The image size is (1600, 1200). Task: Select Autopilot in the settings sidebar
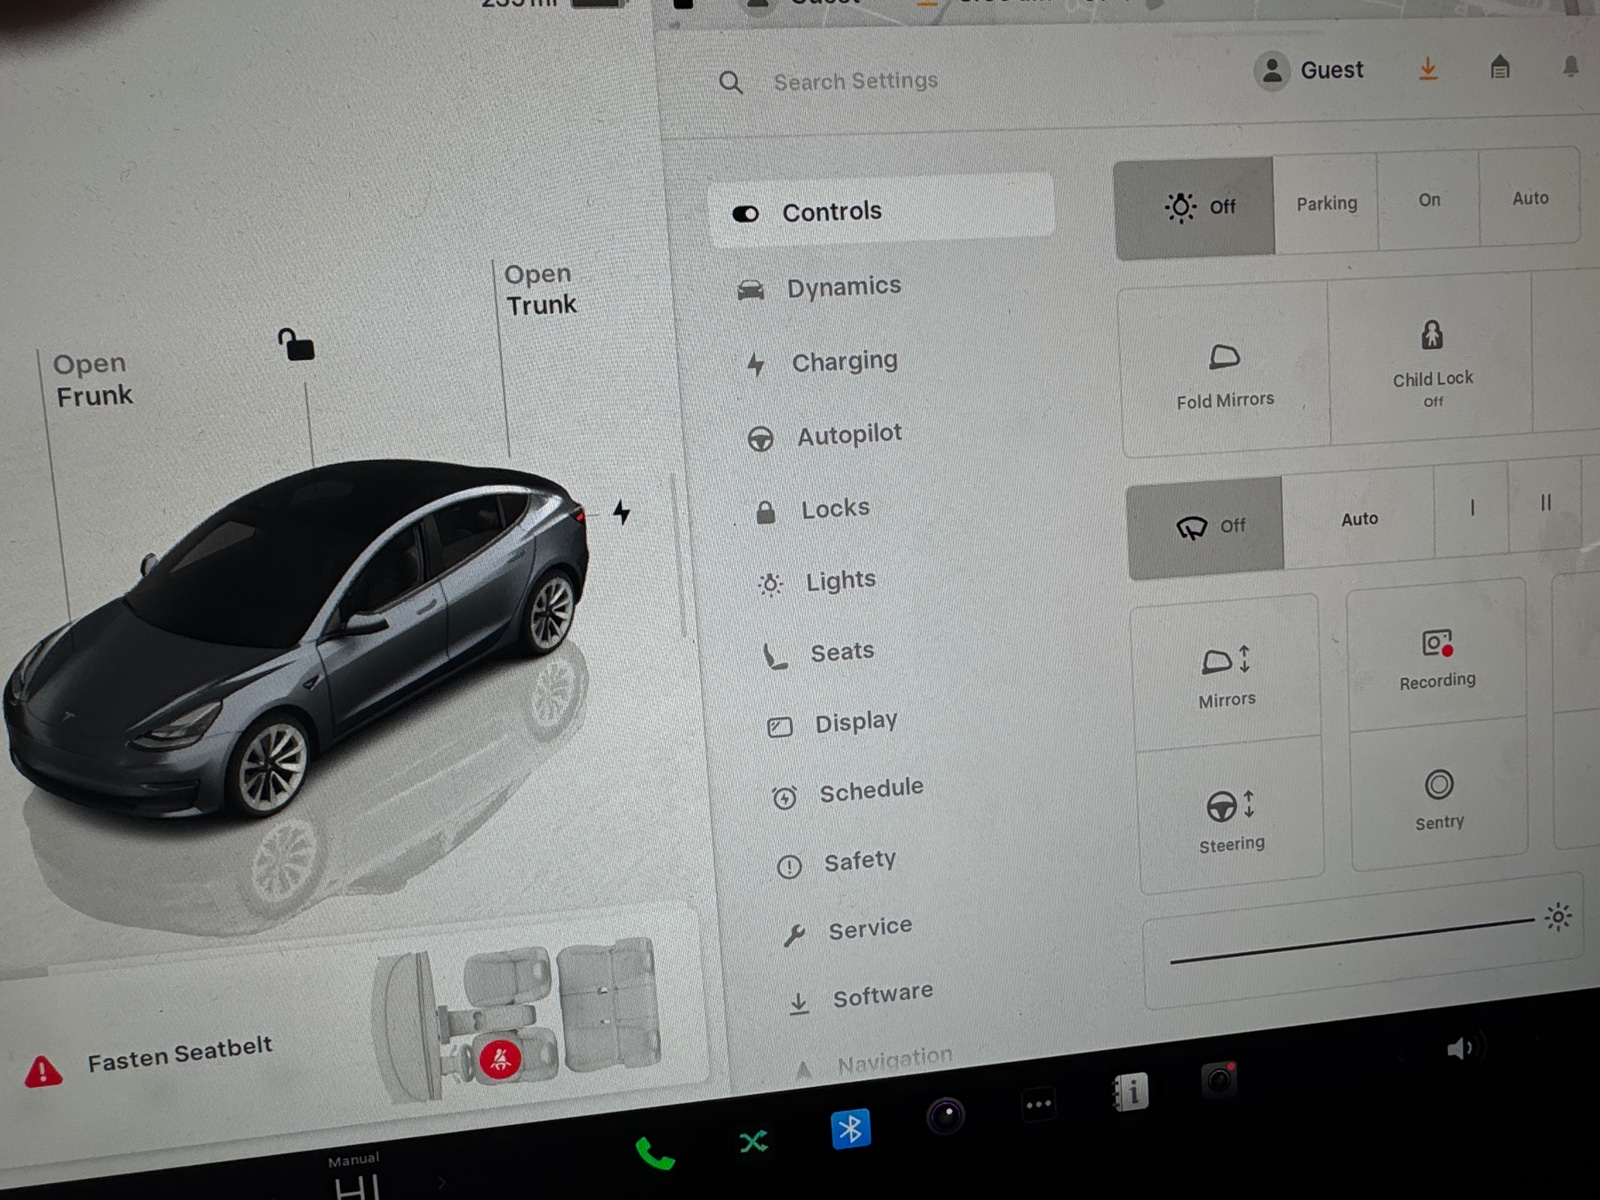tap(848, 434)
